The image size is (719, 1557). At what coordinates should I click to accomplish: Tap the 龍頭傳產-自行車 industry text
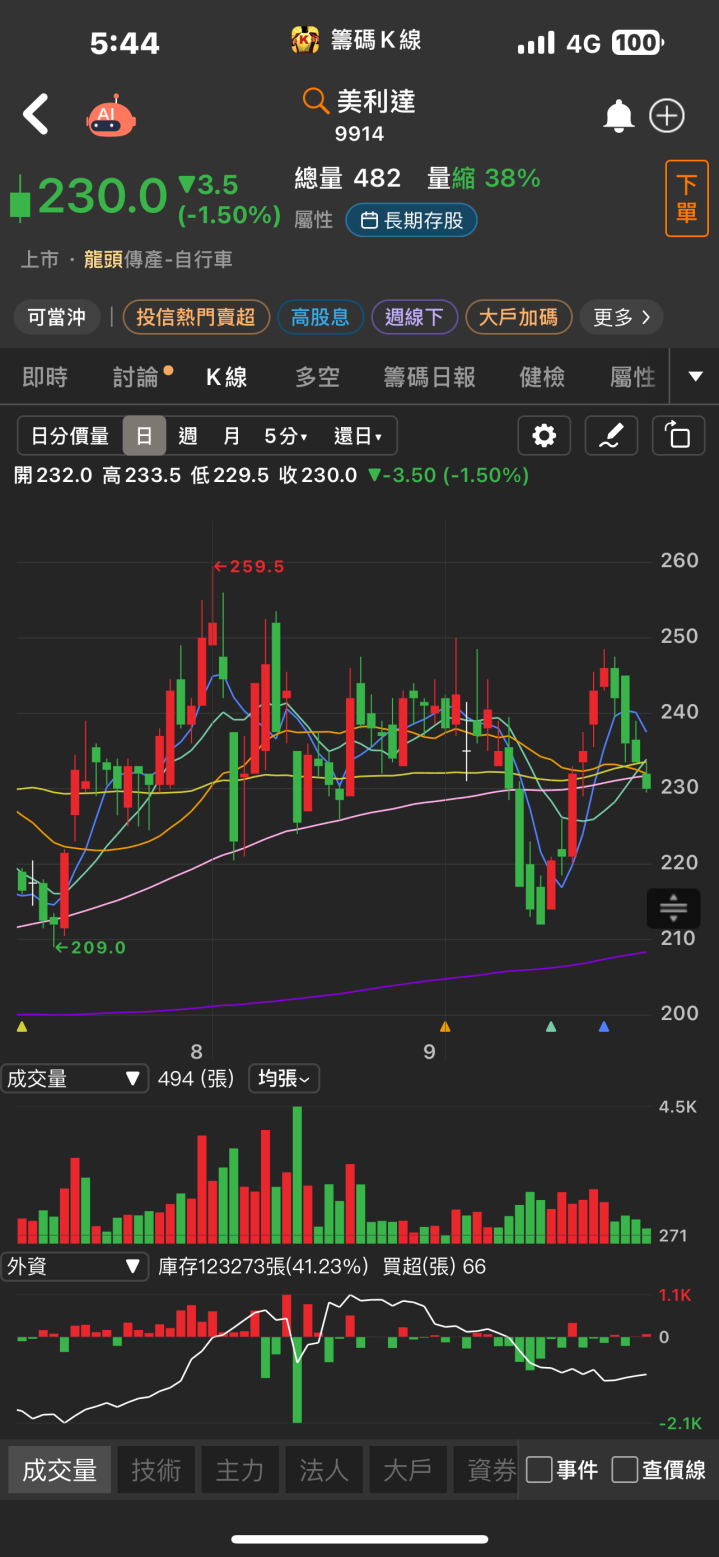pos(158,260)
